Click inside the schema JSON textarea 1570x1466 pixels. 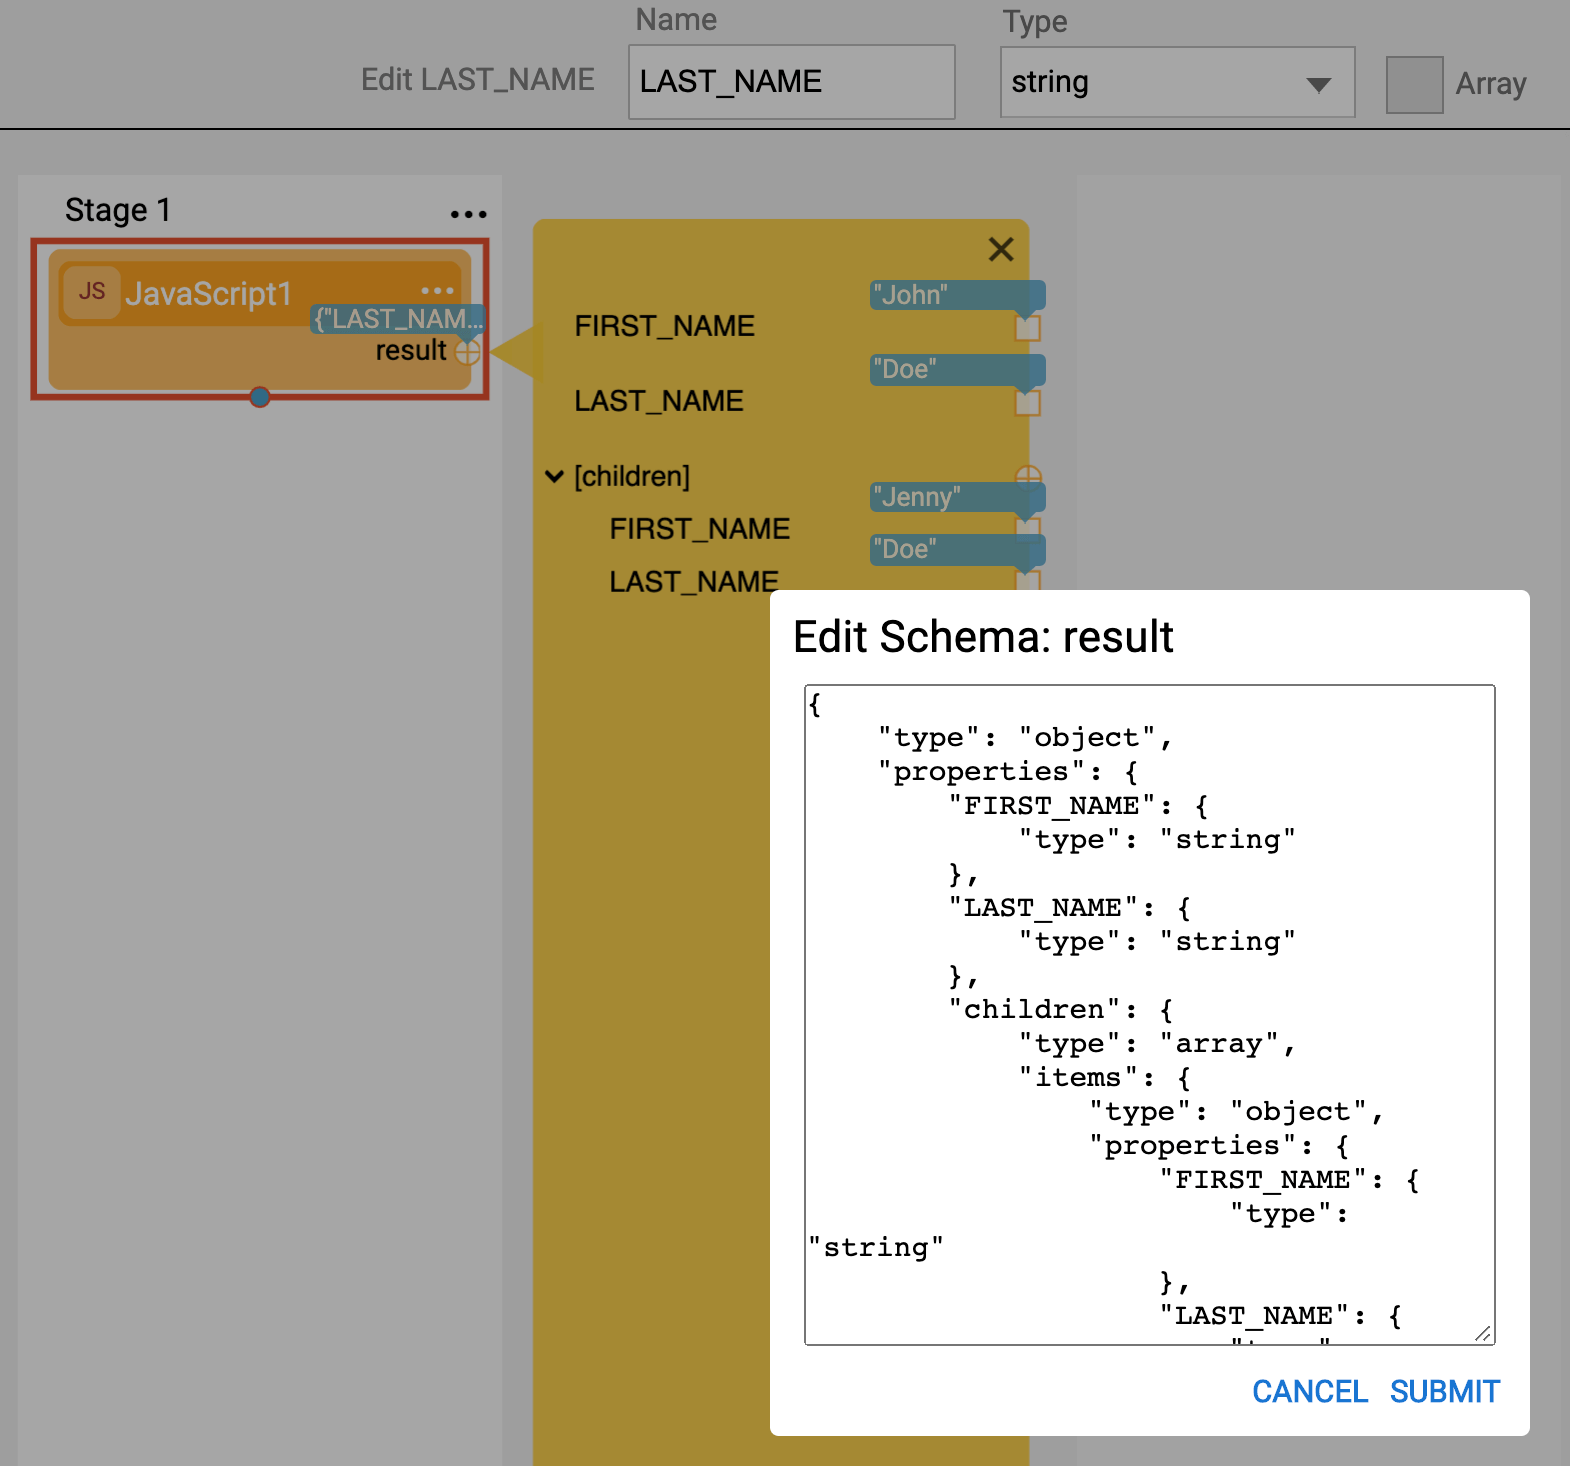[x=1149, y=1015]
